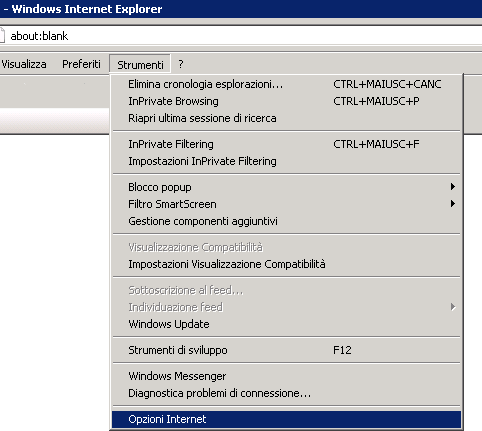Expand the Blocco popup submenu arrow

tap(452, 187)
